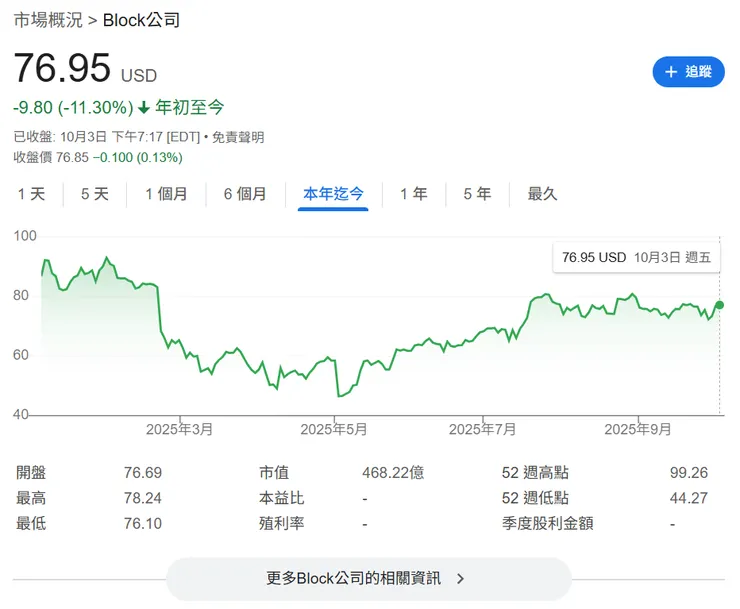The height and width of the screenshot is (609, 740).
Task: Open the 市場概況 breadcrumb link
Action: pos(48,20)
